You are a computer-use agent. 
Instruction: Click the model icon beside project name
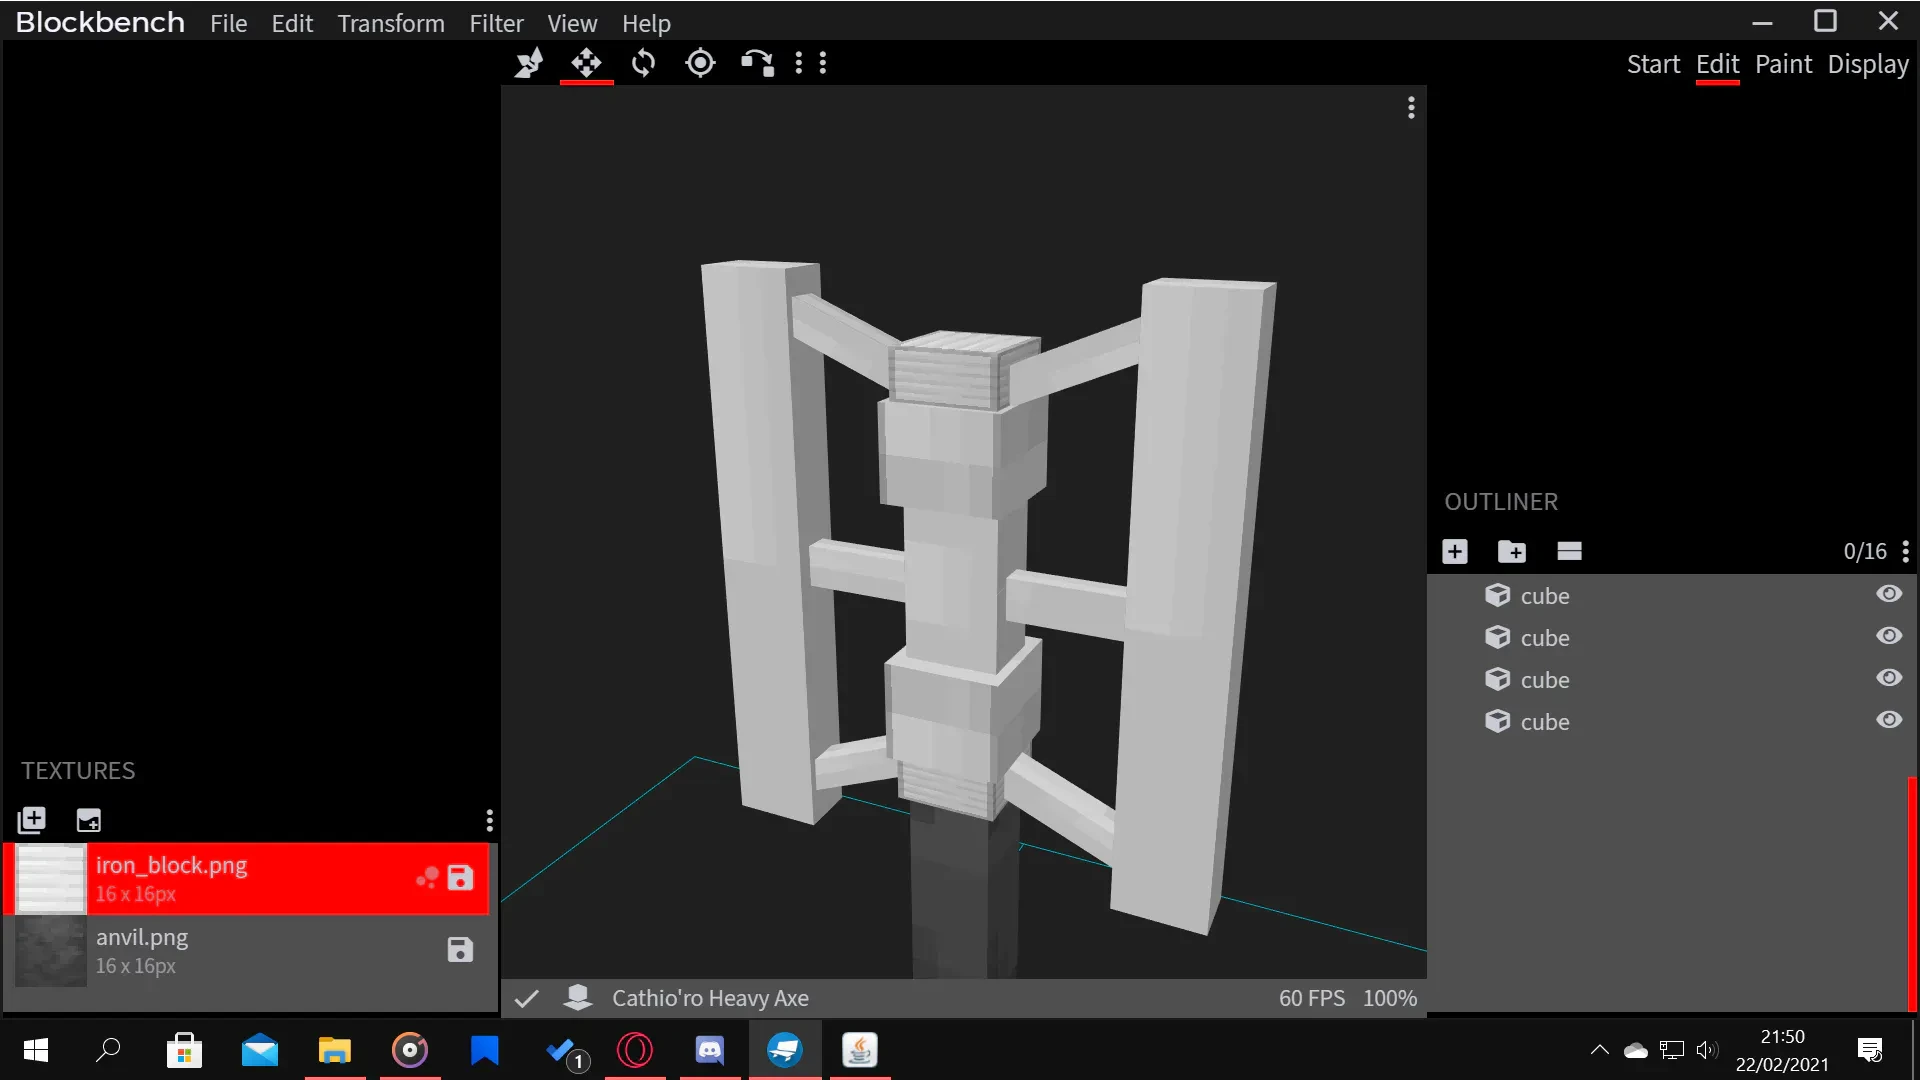click(x=578, y=997)
